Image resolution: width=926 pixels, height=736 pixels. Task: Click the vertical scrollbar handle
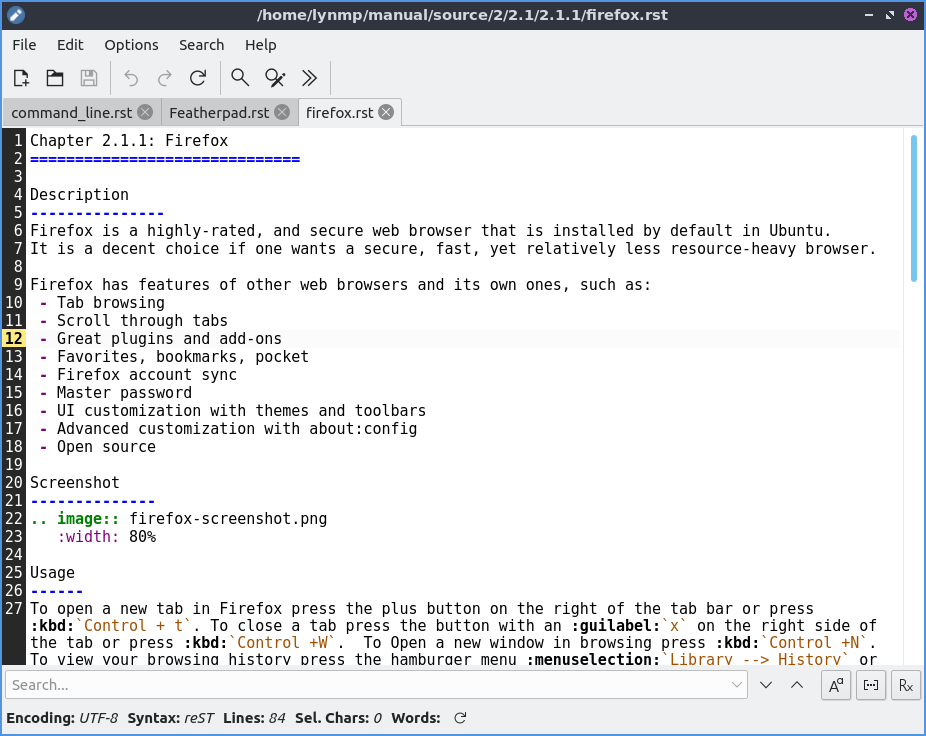[x=913, y=208]
